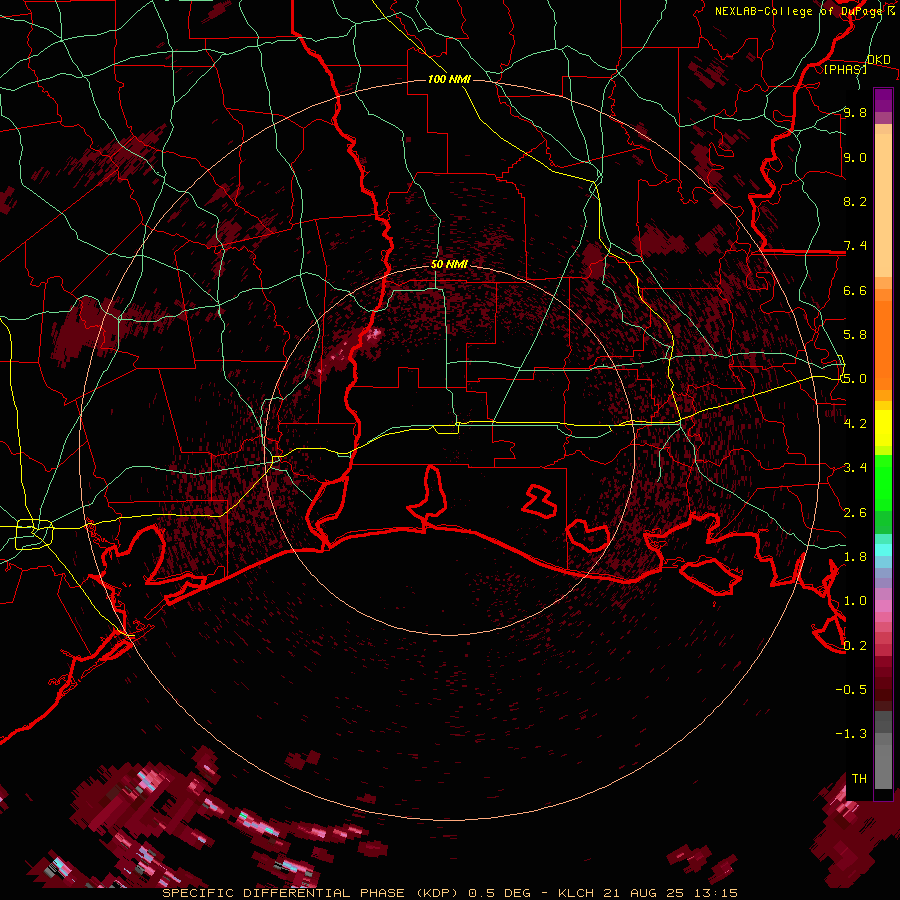Click the 6.6 value on the color scale

(855, 290)
